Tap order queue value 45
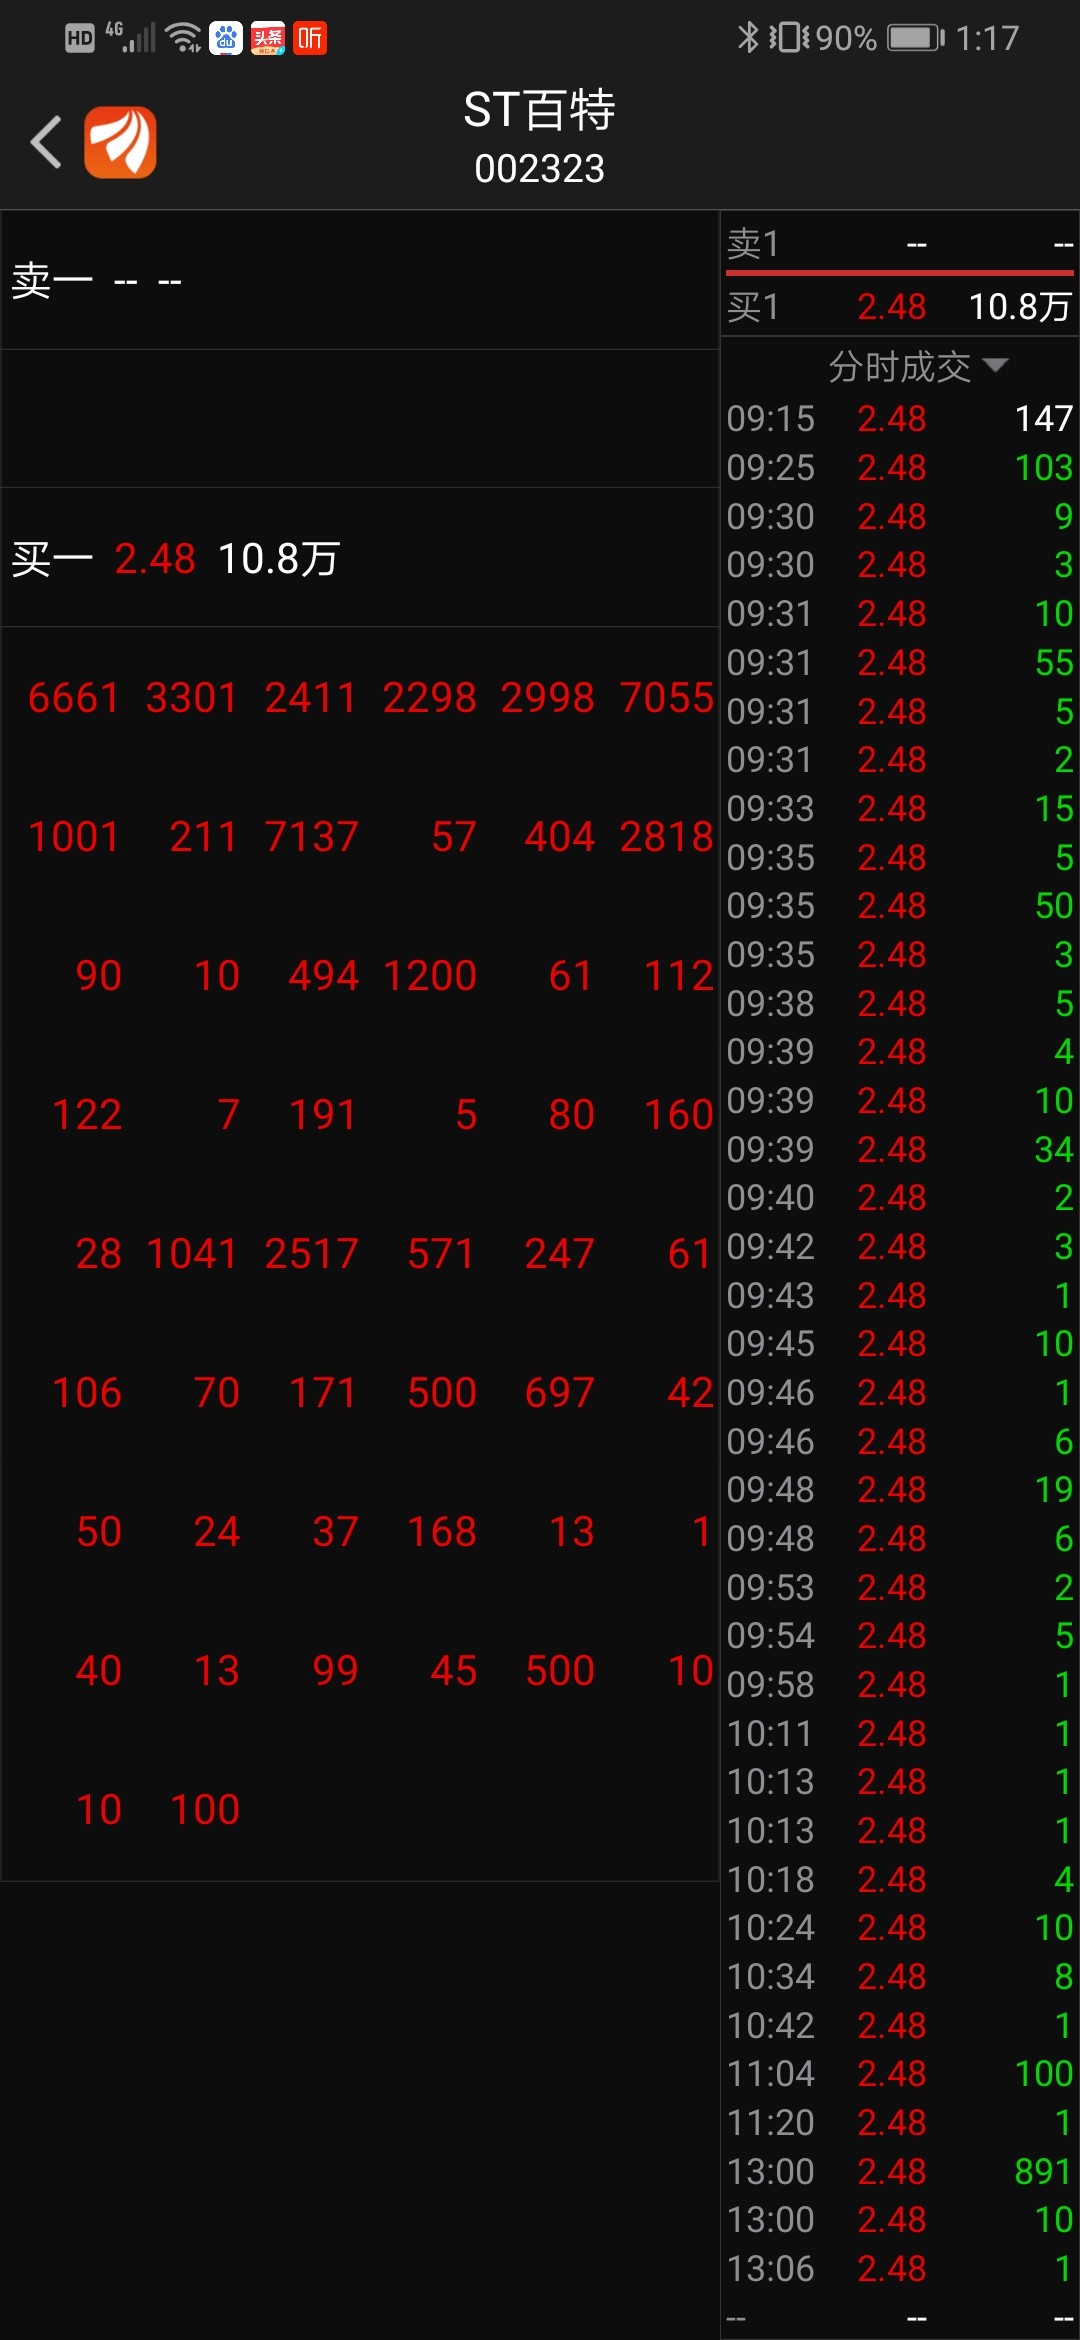 (x=453, y=1670)
